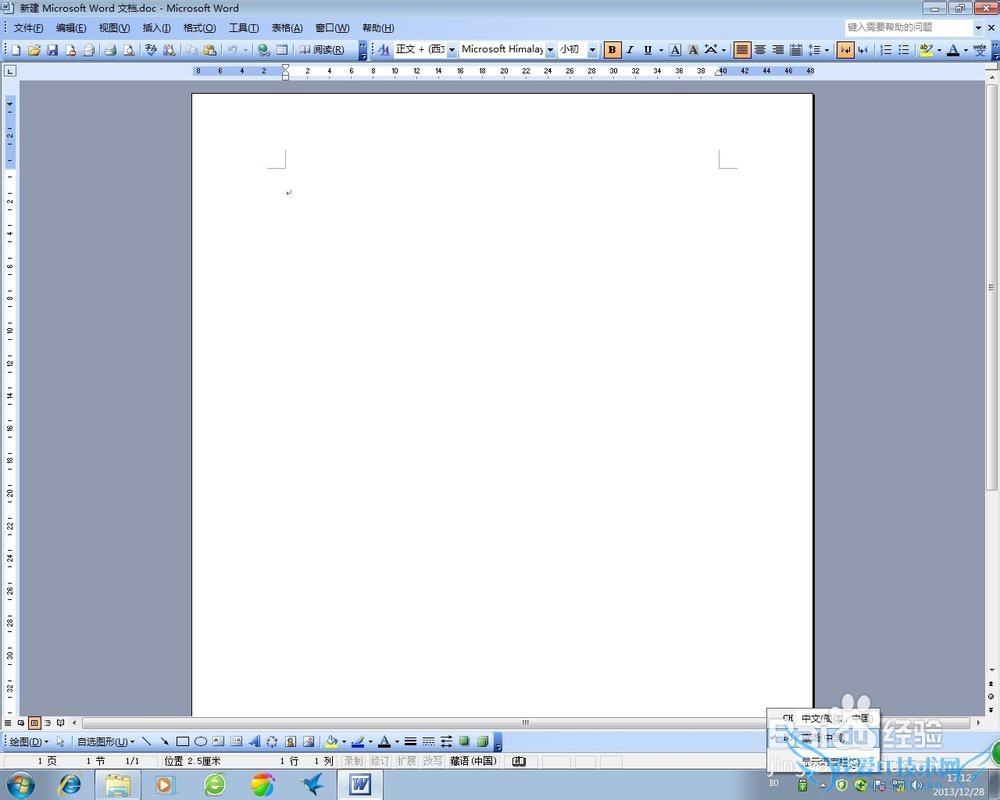The width and height of the screenshot is (1000, 800).
Task: Click the numbered list icon
Action: click(886, 50)
